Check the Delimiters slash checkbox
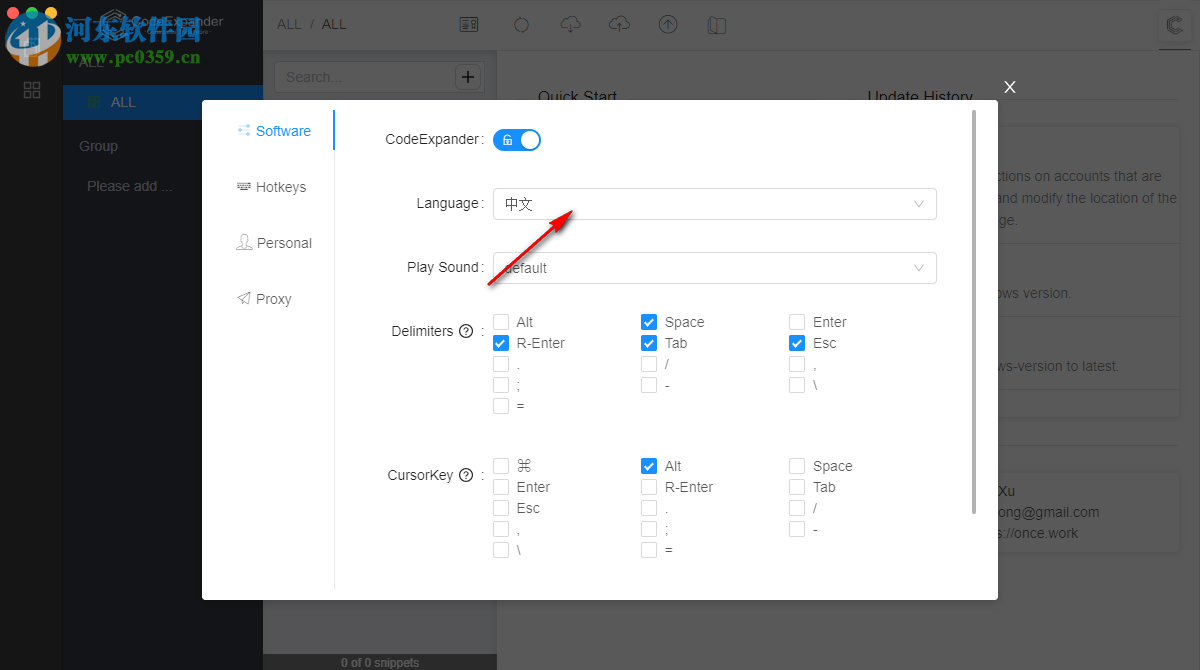This screenshot has height=670, width=1200. click(649, 364)
